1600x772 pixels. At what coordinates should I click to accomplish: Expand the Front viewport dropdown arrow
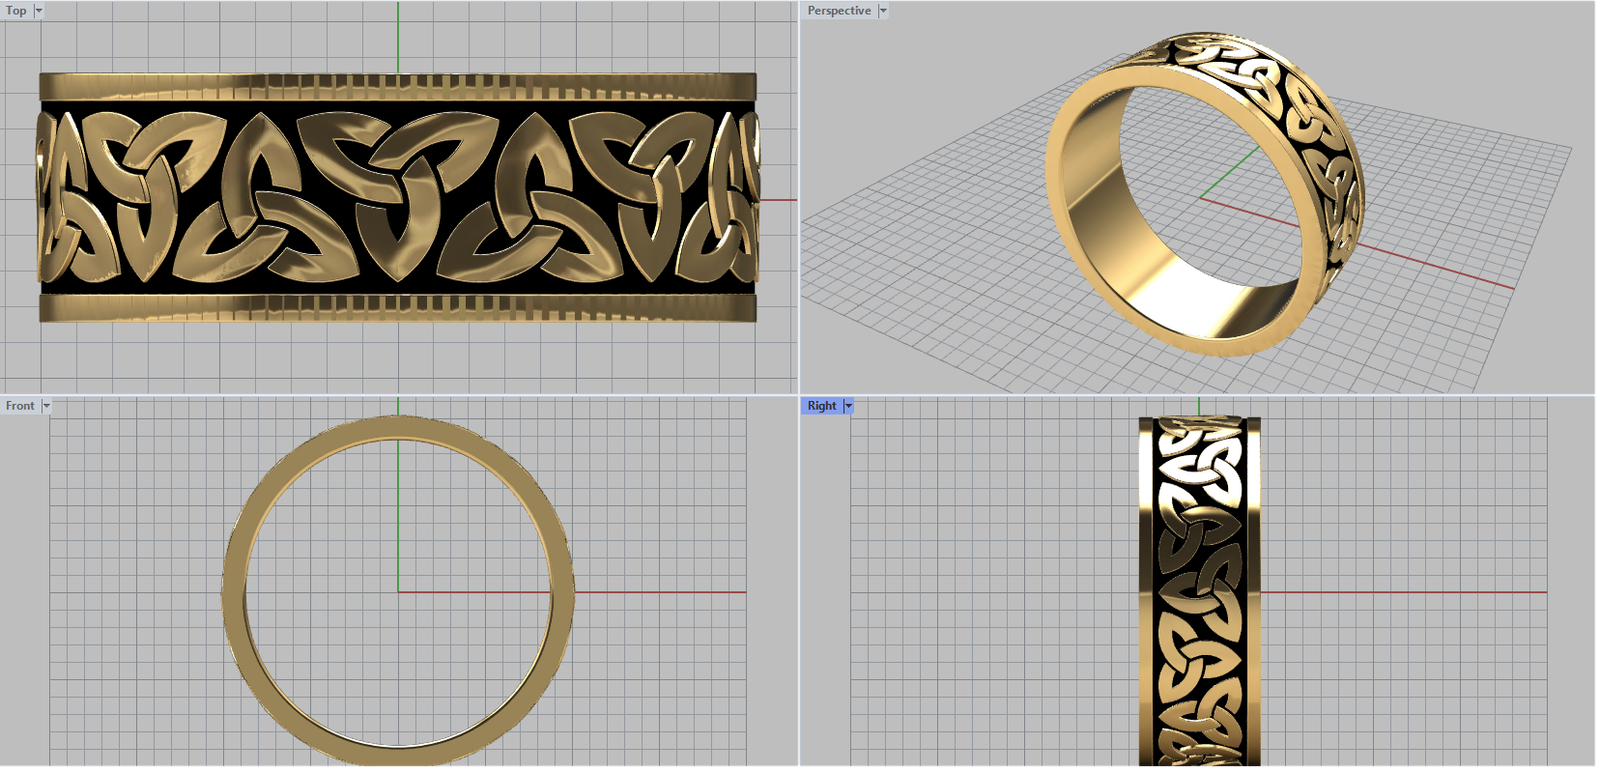[46, 406]
